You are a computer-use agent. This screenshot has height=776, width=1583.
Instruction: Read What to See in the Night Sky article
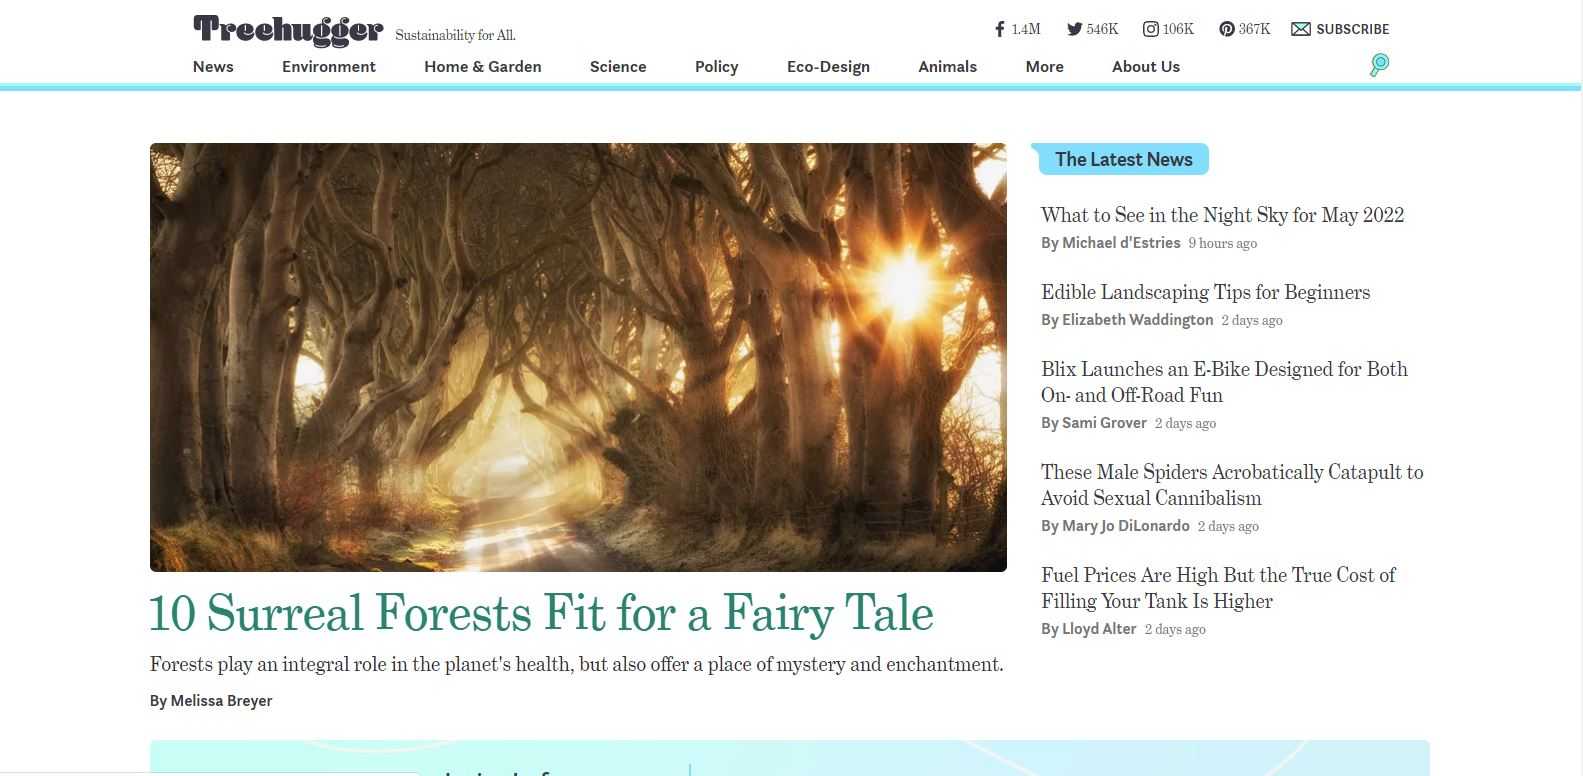[1222, 215]
